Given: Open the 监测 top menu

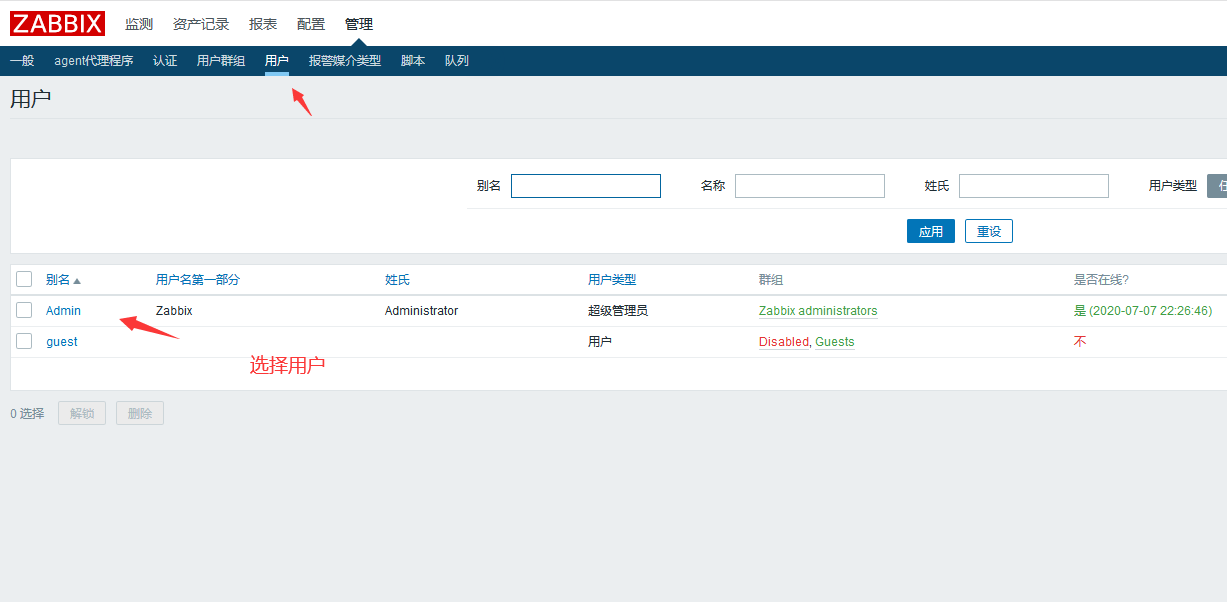Looking at the screenshot, I should tap(139, 24).
